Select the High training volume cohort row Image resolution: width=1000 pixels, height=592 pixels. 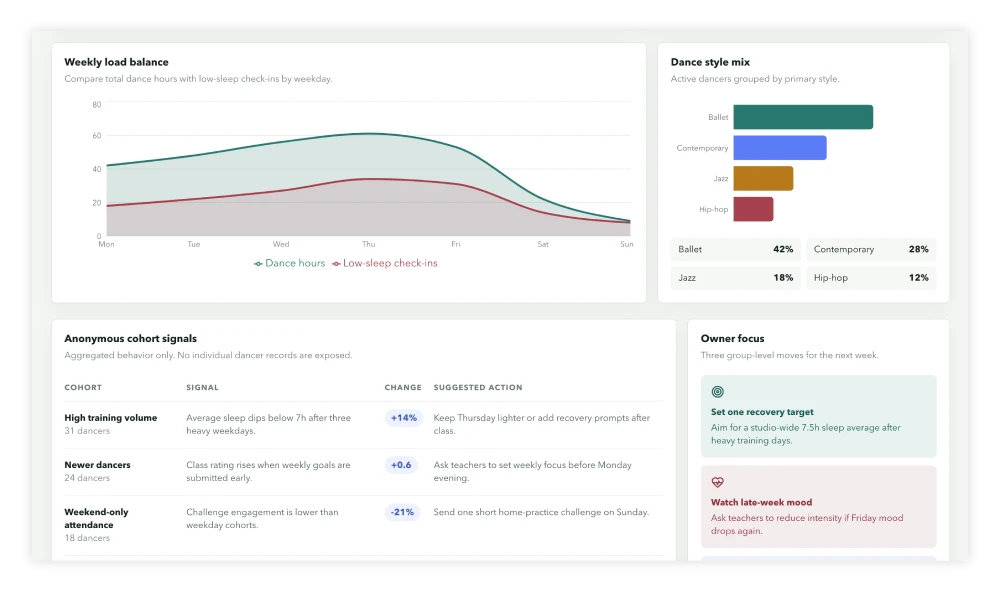(x=364, y=425)
